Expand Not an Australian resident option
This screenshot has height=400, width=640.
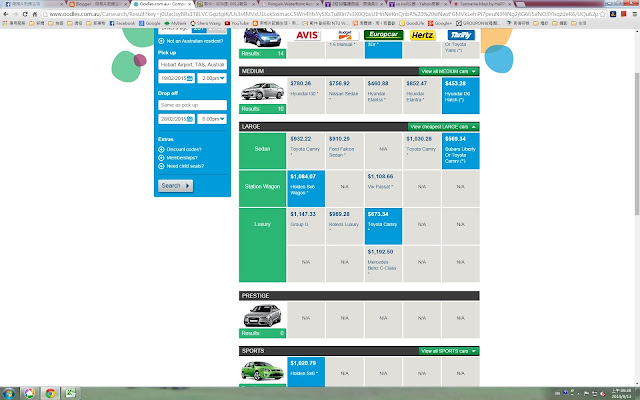195,41
